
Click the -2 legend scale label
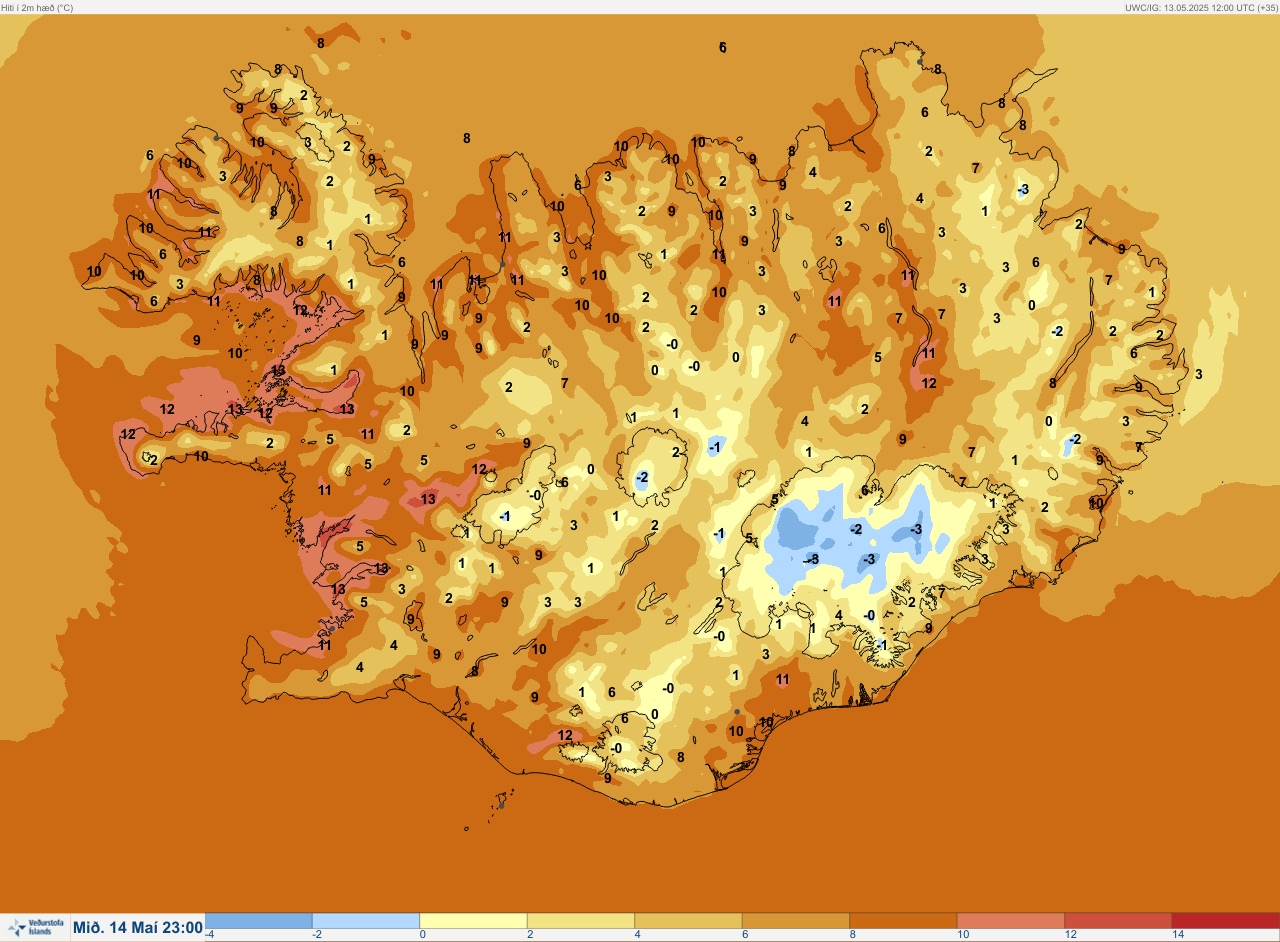[x=316, y=935]
